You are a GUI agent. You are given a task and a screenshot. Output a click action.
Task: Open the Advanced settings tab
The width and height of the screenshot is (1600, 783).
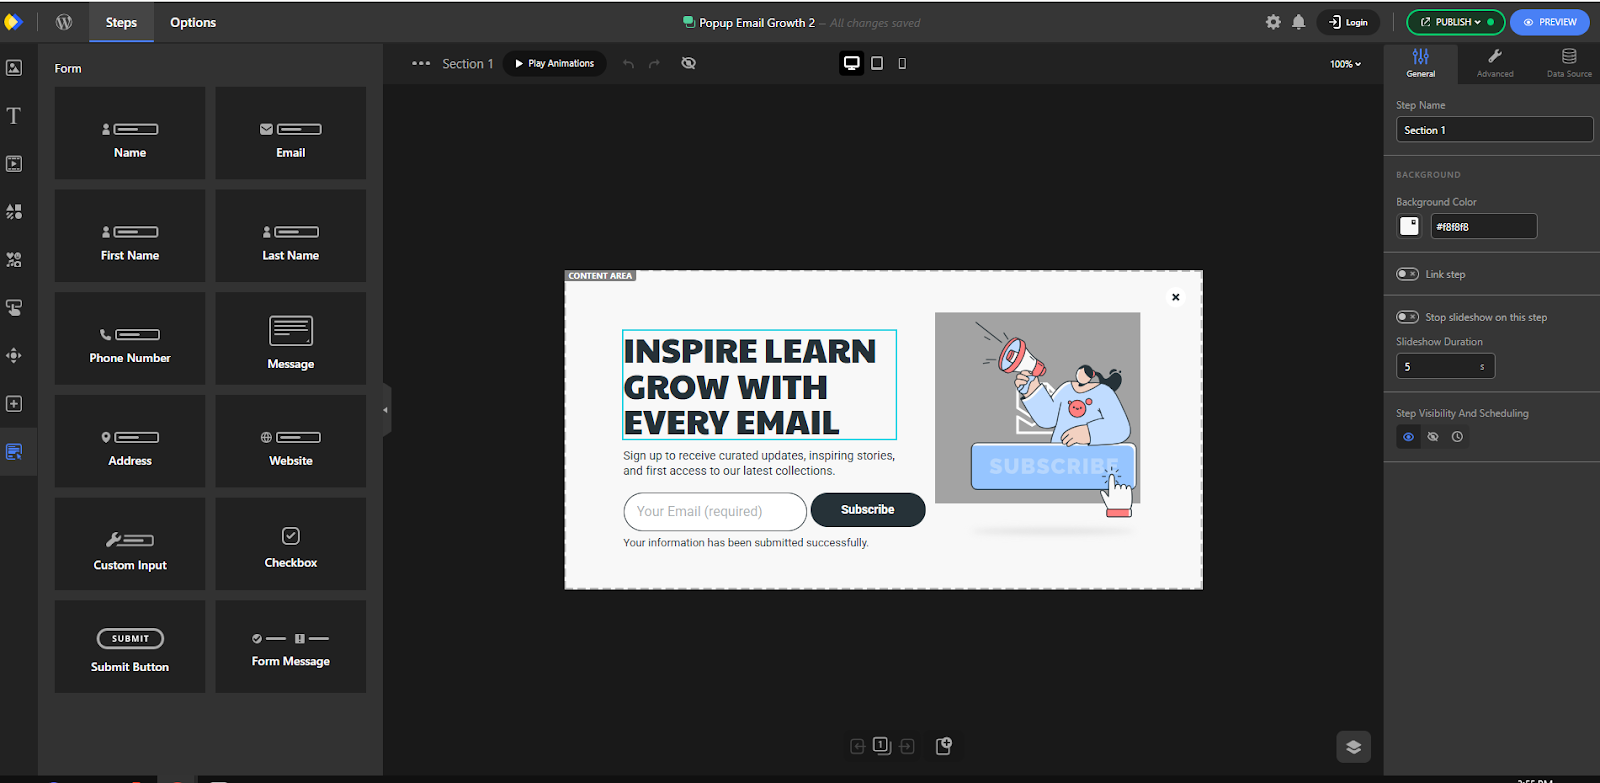[1495, 63]
